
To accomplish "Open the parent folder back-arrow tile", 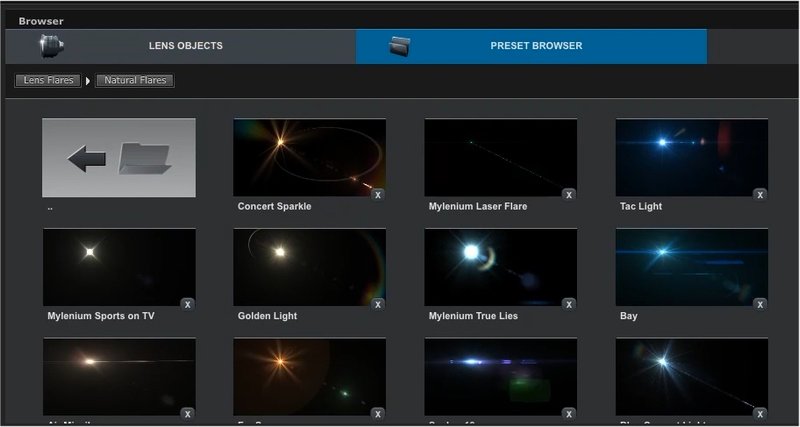I will click(119, 158).
